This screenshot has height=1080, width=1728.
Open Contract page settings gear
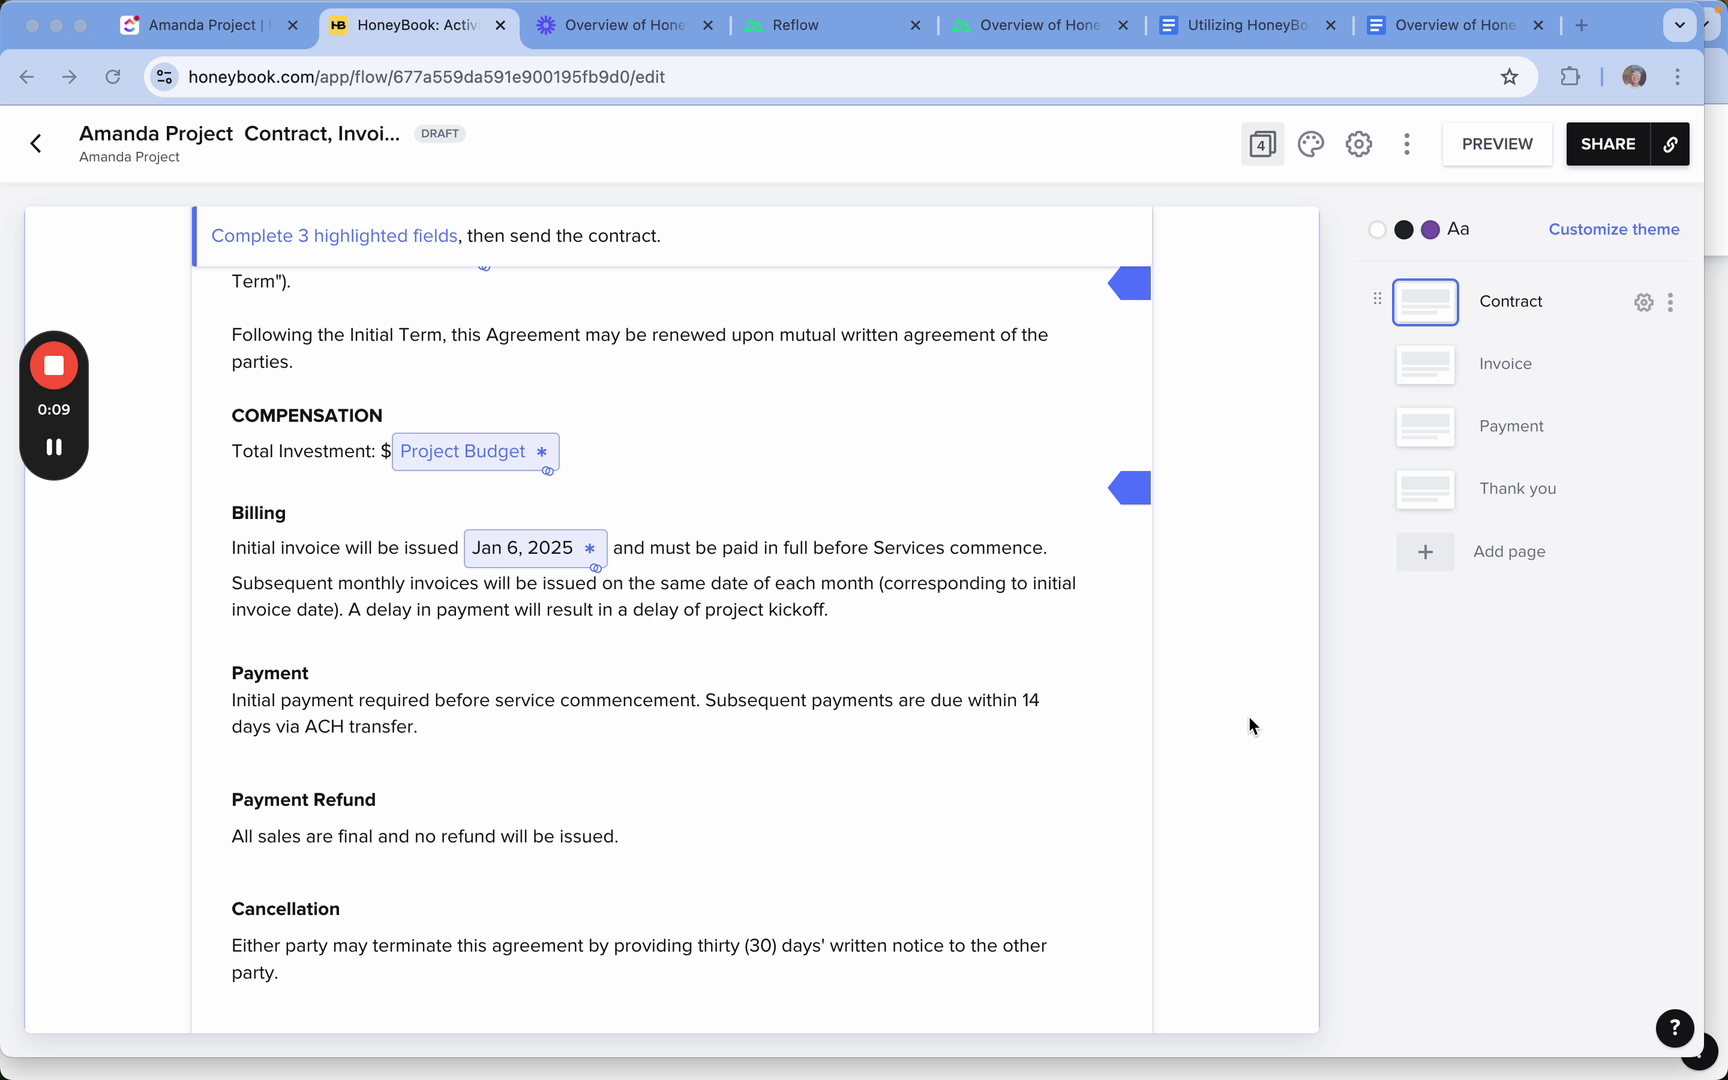1644,302
